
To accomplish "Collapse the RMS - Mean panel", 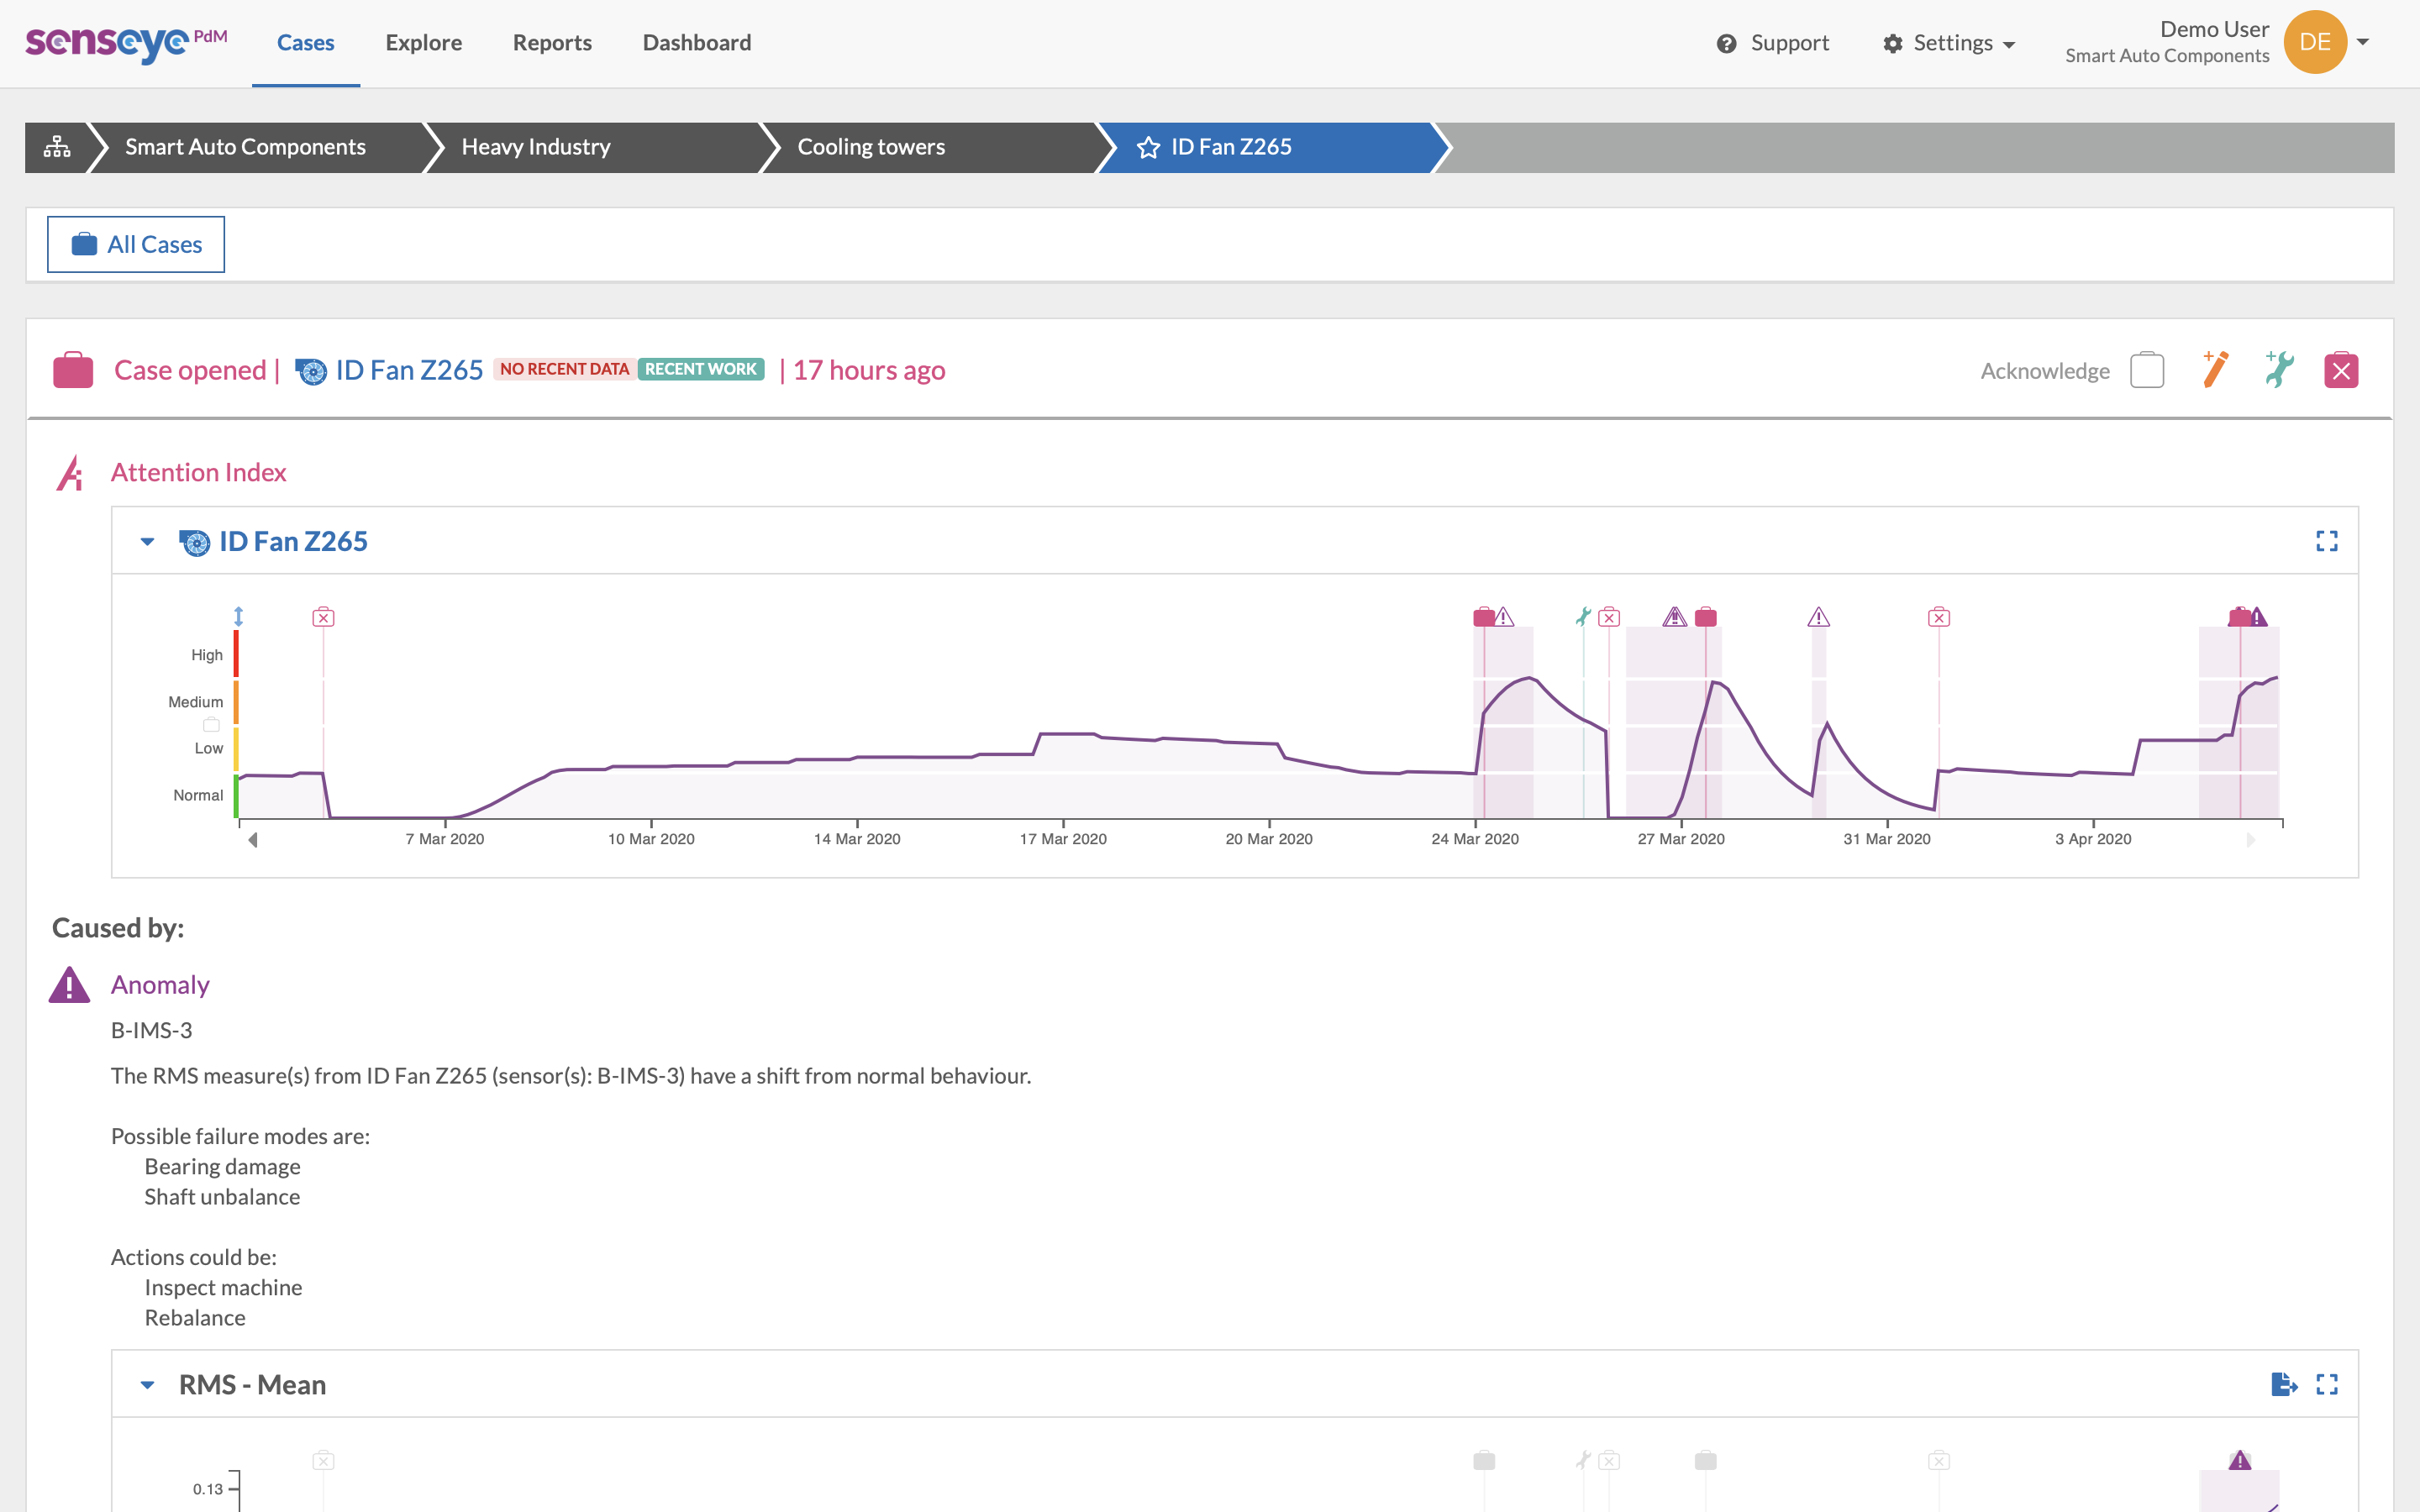I will (x=147, y=1385).
